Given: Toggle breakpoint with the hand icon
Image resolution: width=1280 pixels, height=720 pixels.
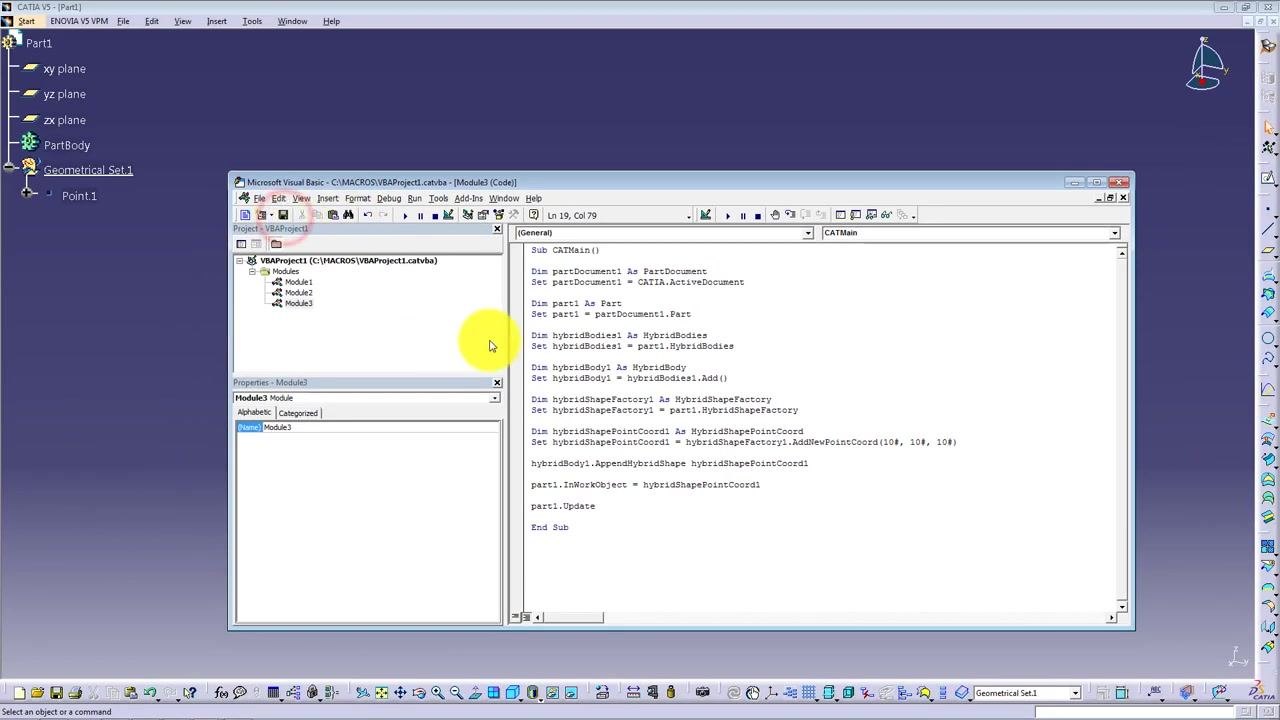Looking at the screenshot, I should (x=774, y=215).
